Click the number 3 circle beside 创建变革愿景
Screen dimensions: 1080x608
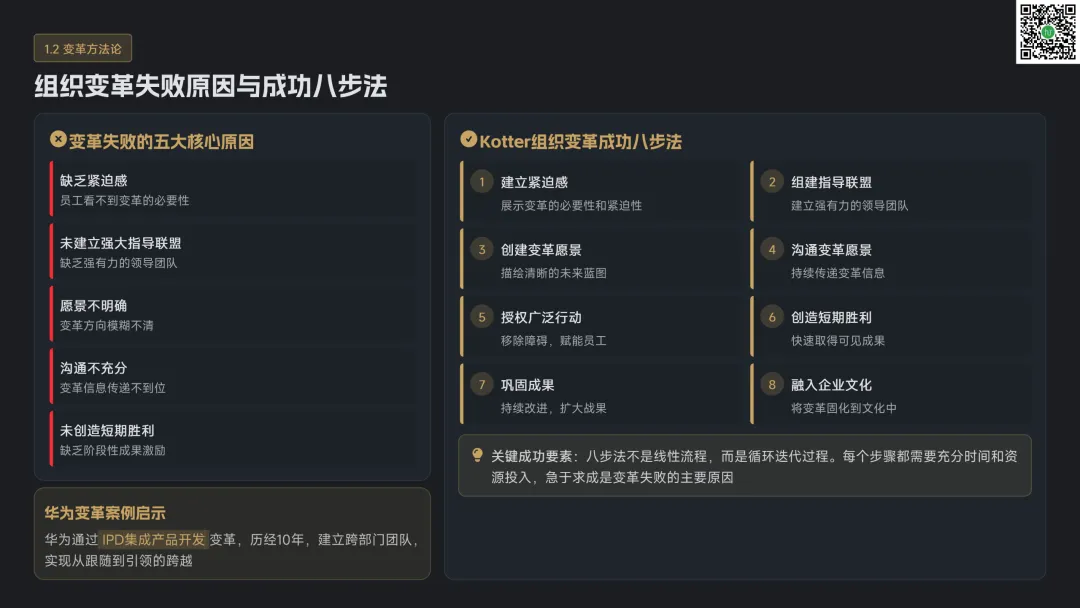coord(482,250)
